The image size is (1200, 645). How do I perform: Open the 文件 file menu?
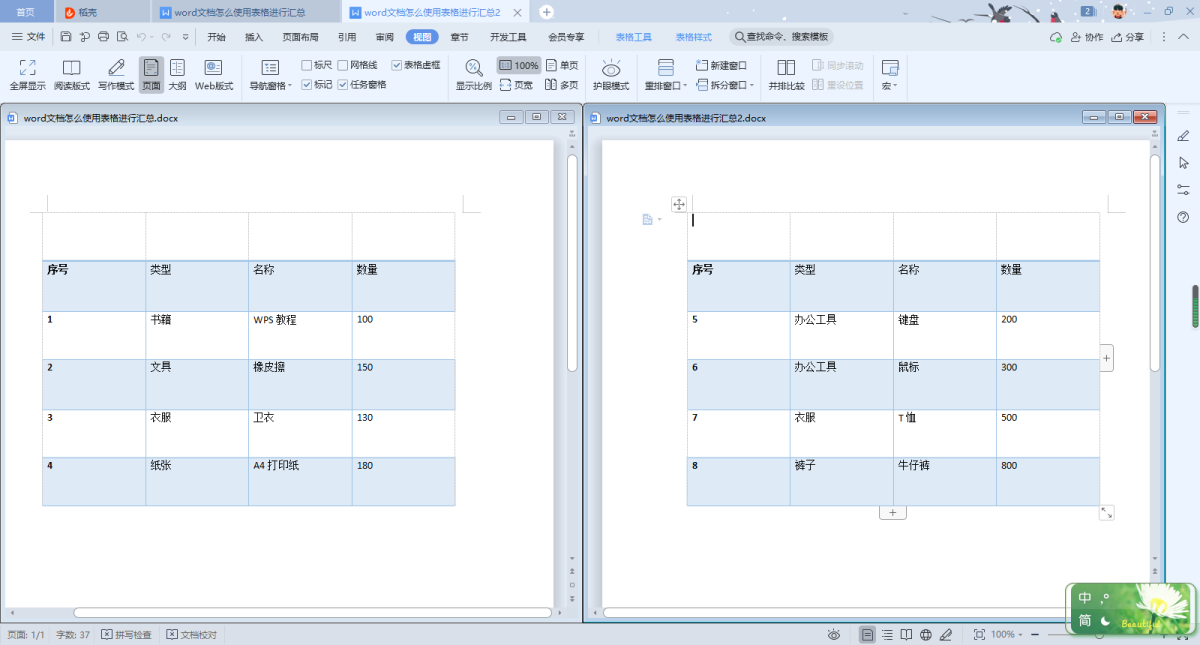(x=29, y=37)
